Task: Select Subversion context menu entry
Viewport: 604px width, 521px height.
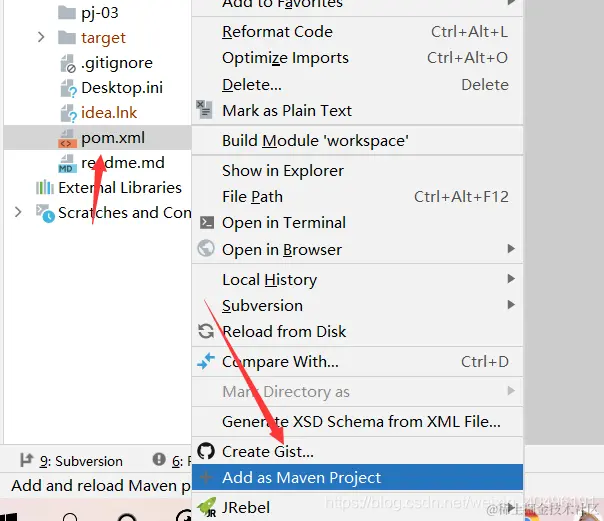Action: 357,305
